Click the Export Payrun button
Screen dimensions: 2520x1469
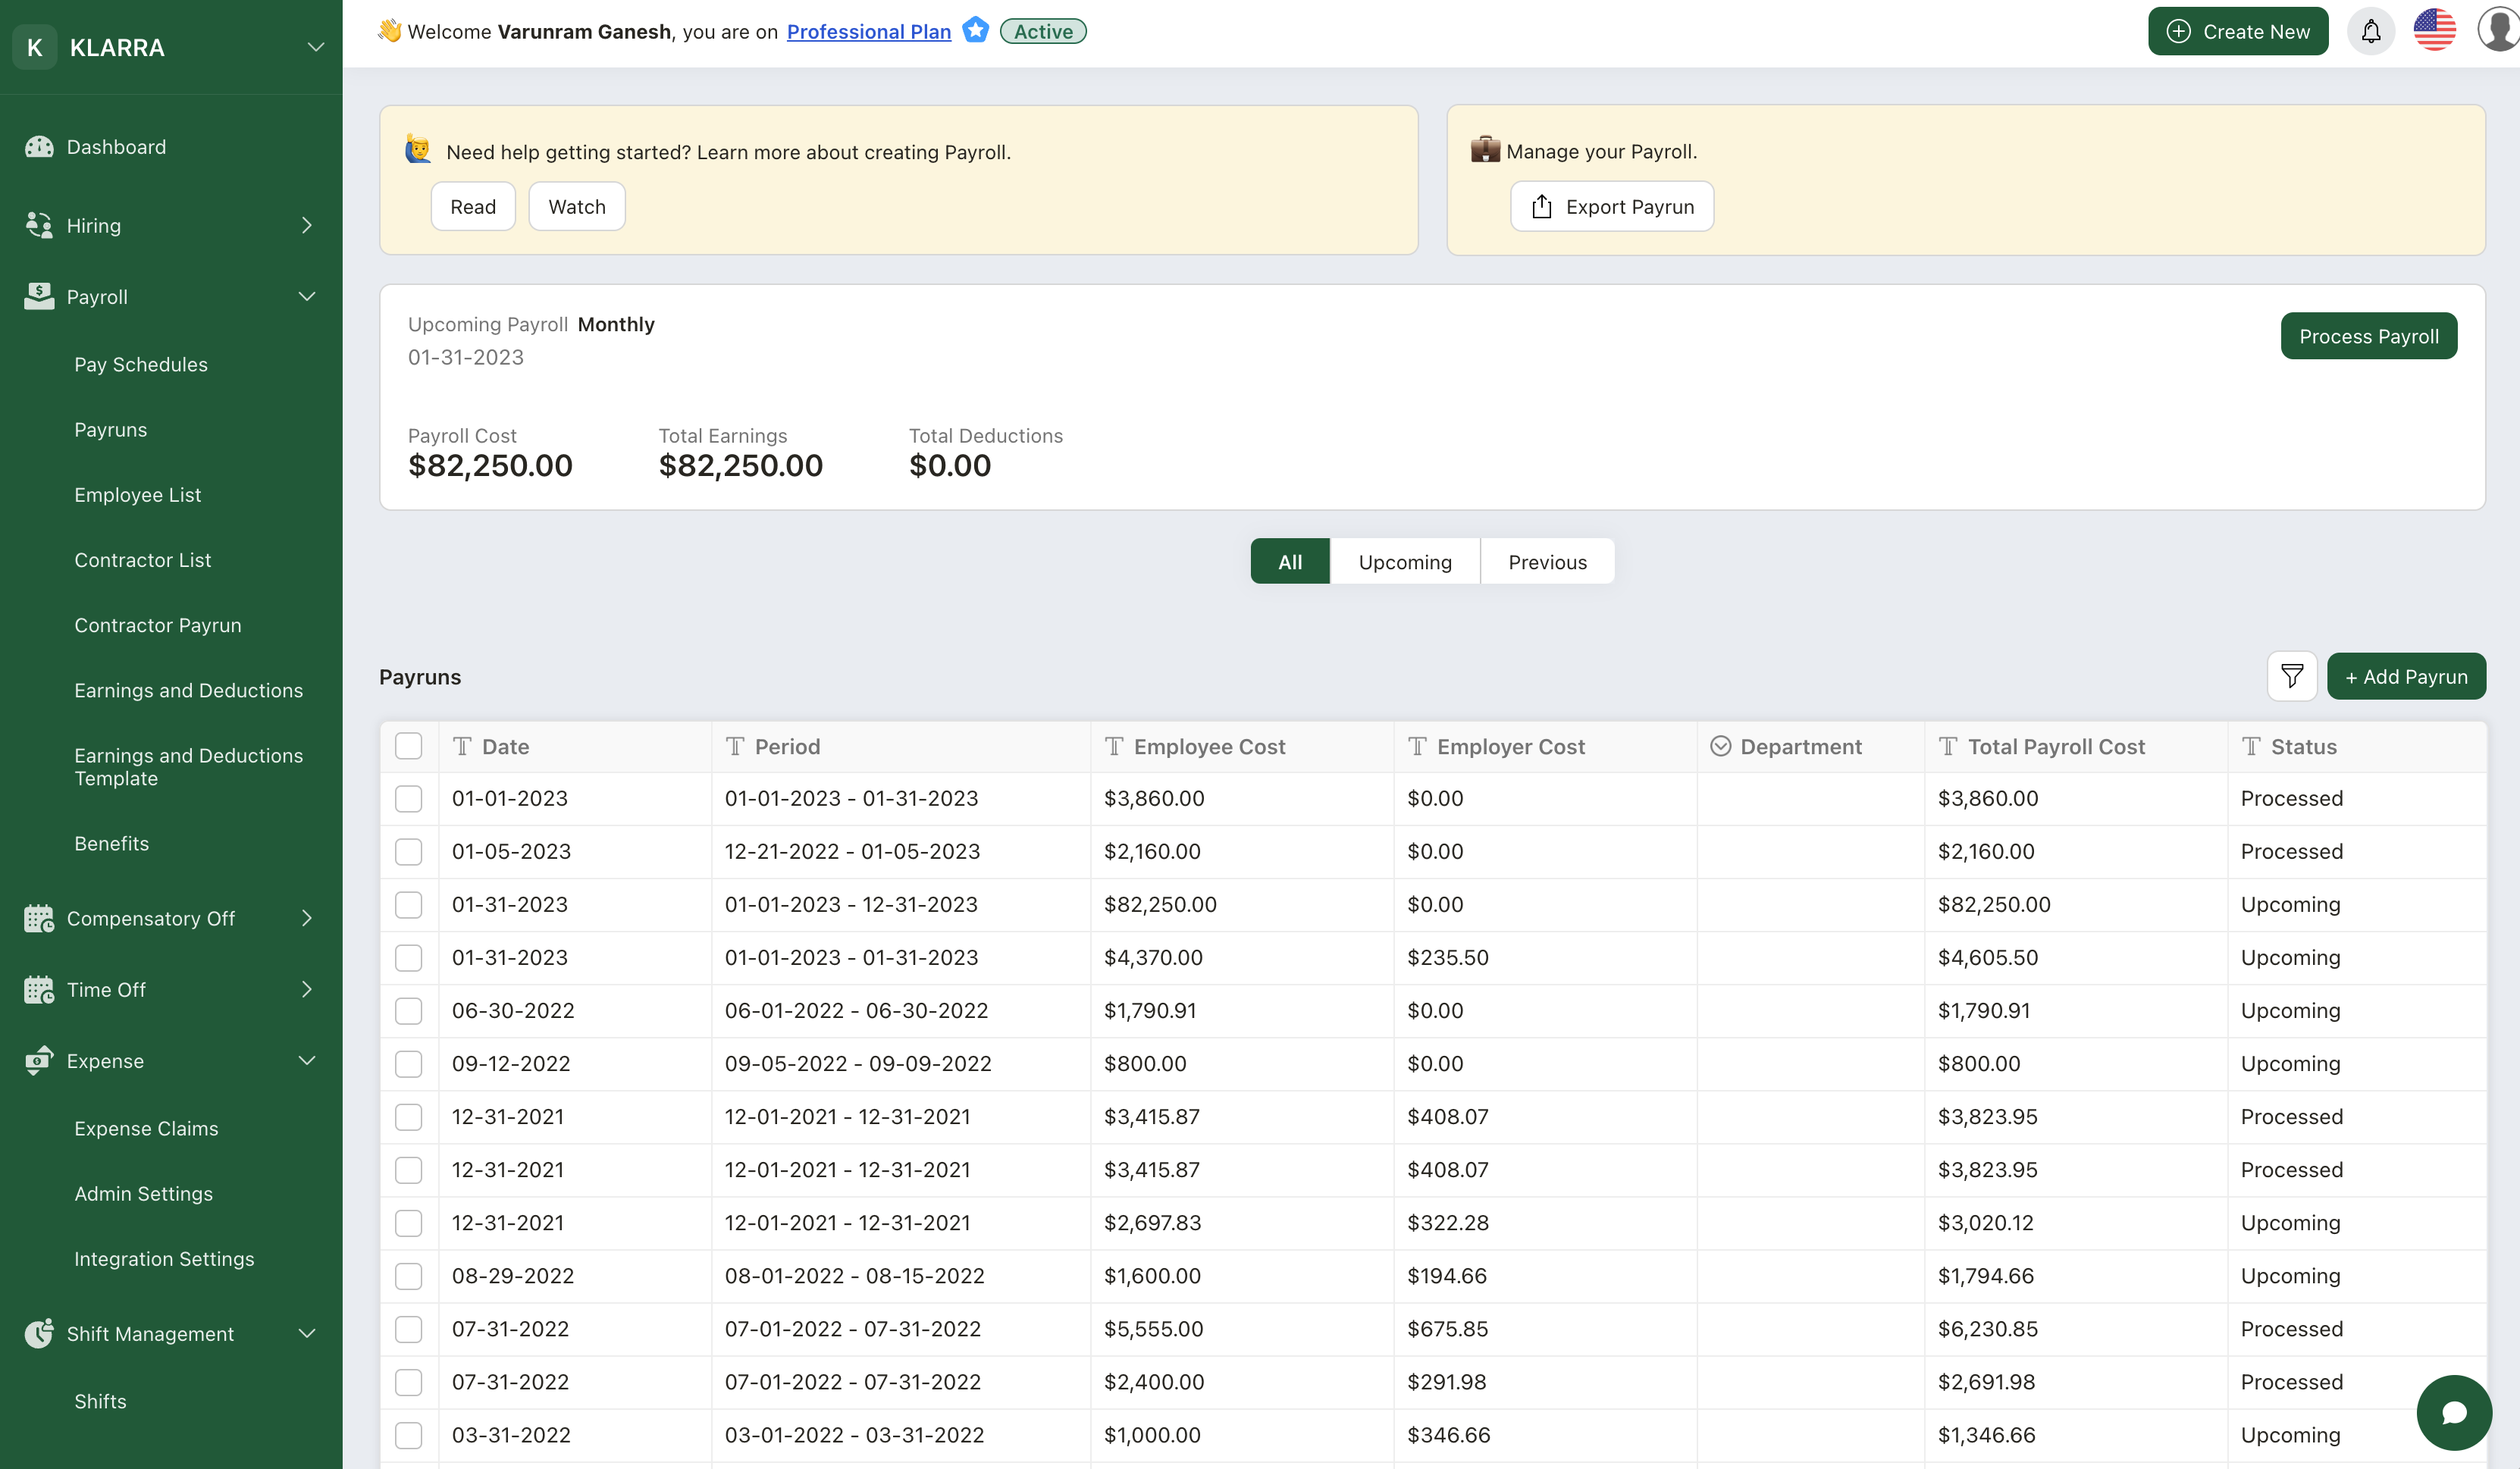(1611, 207)
